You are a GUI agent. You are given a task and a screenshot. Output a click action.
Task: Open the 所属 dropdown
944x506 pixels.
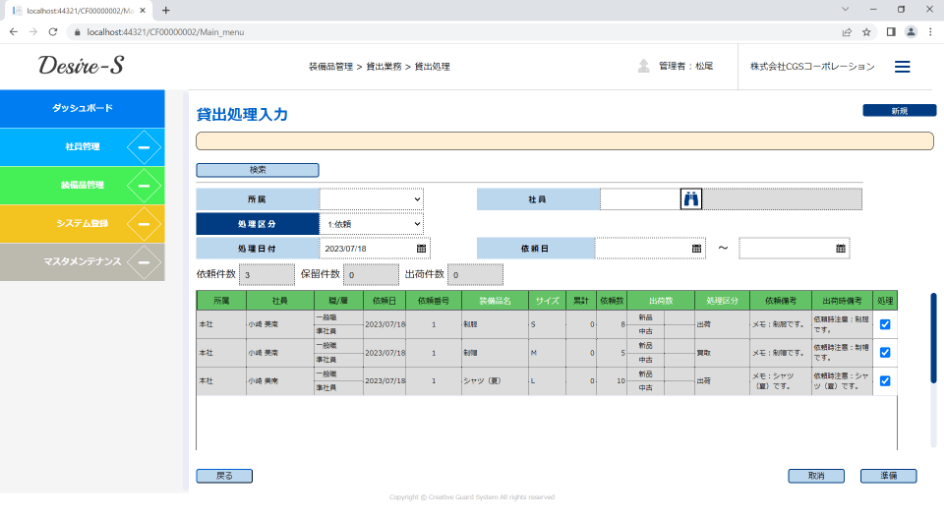(x=371, y=199)
